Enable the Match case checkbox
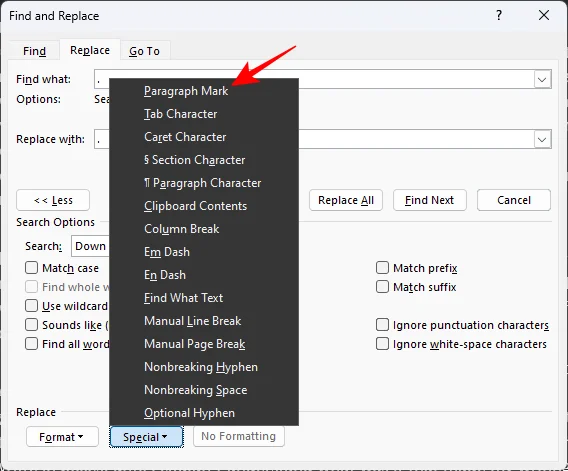Viewport: 568px width, 471px height. pos(32,268)
